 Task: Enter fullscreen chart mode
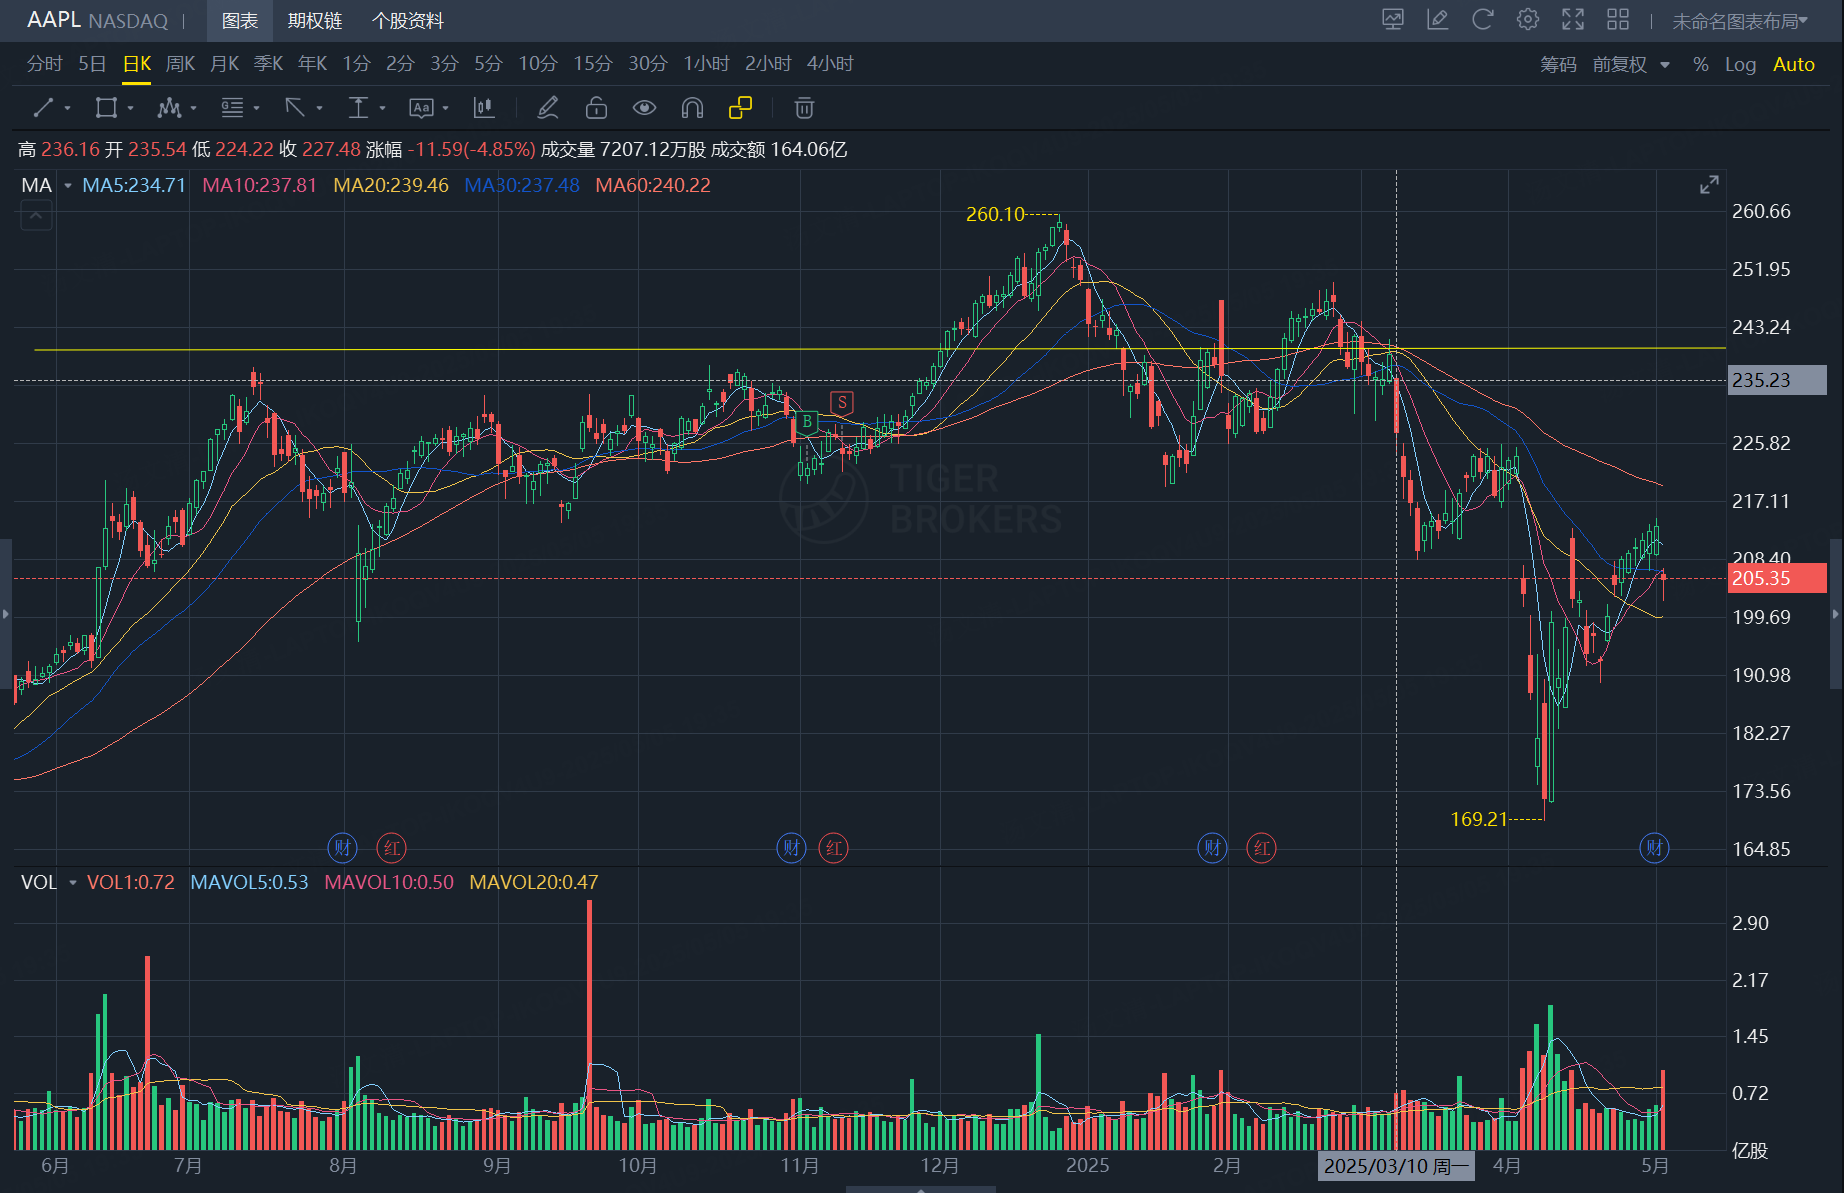tap(1573, 20)
